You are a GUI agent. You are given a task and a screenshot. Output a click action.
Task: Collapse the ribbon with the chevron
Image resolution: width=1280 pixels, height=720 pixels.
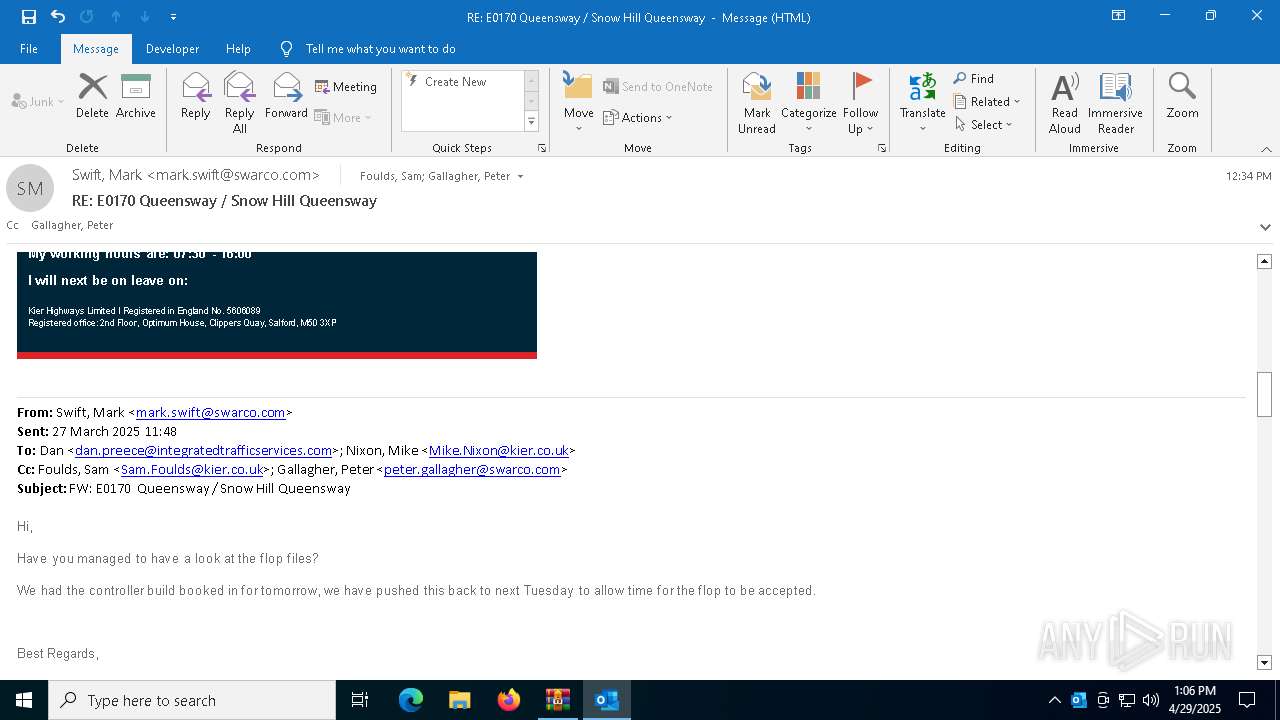[x=1266, y=149]
